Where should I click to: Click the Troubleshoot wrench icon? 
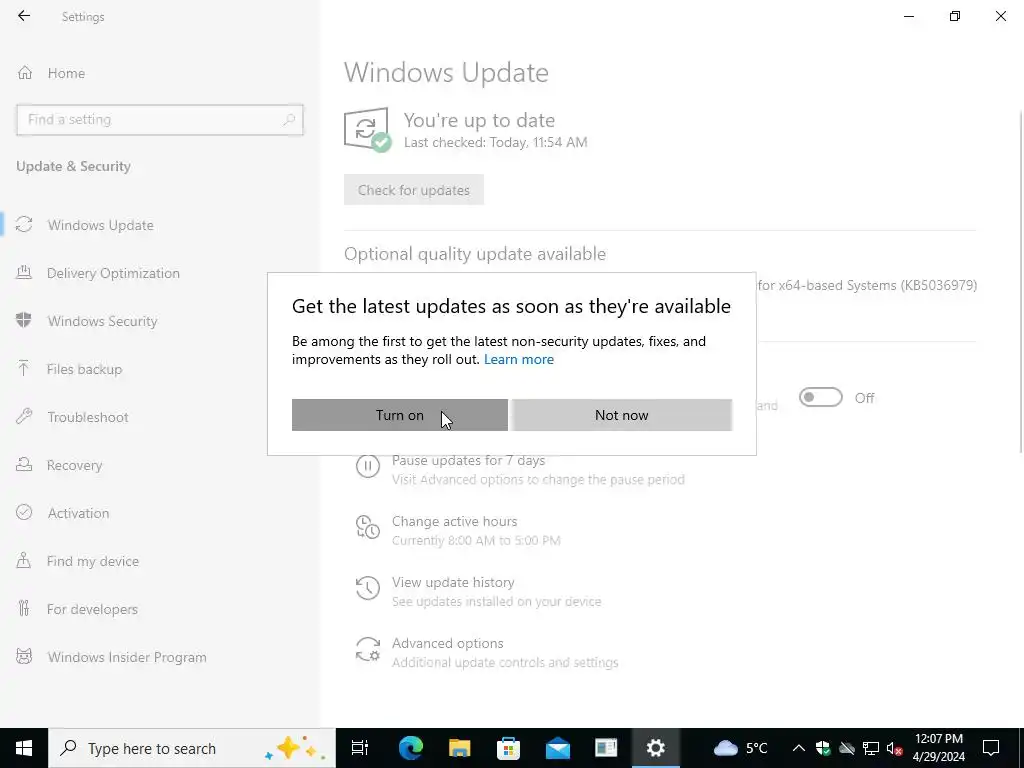point(24,416)
